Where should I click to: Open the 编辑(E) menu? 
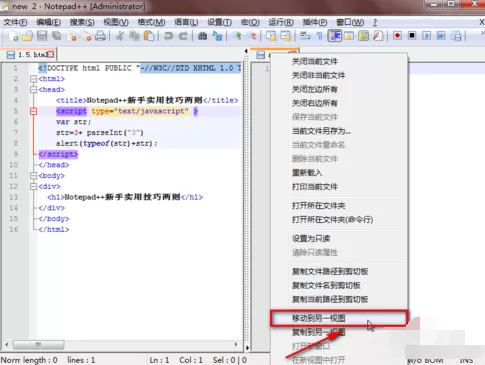(48, 22)
